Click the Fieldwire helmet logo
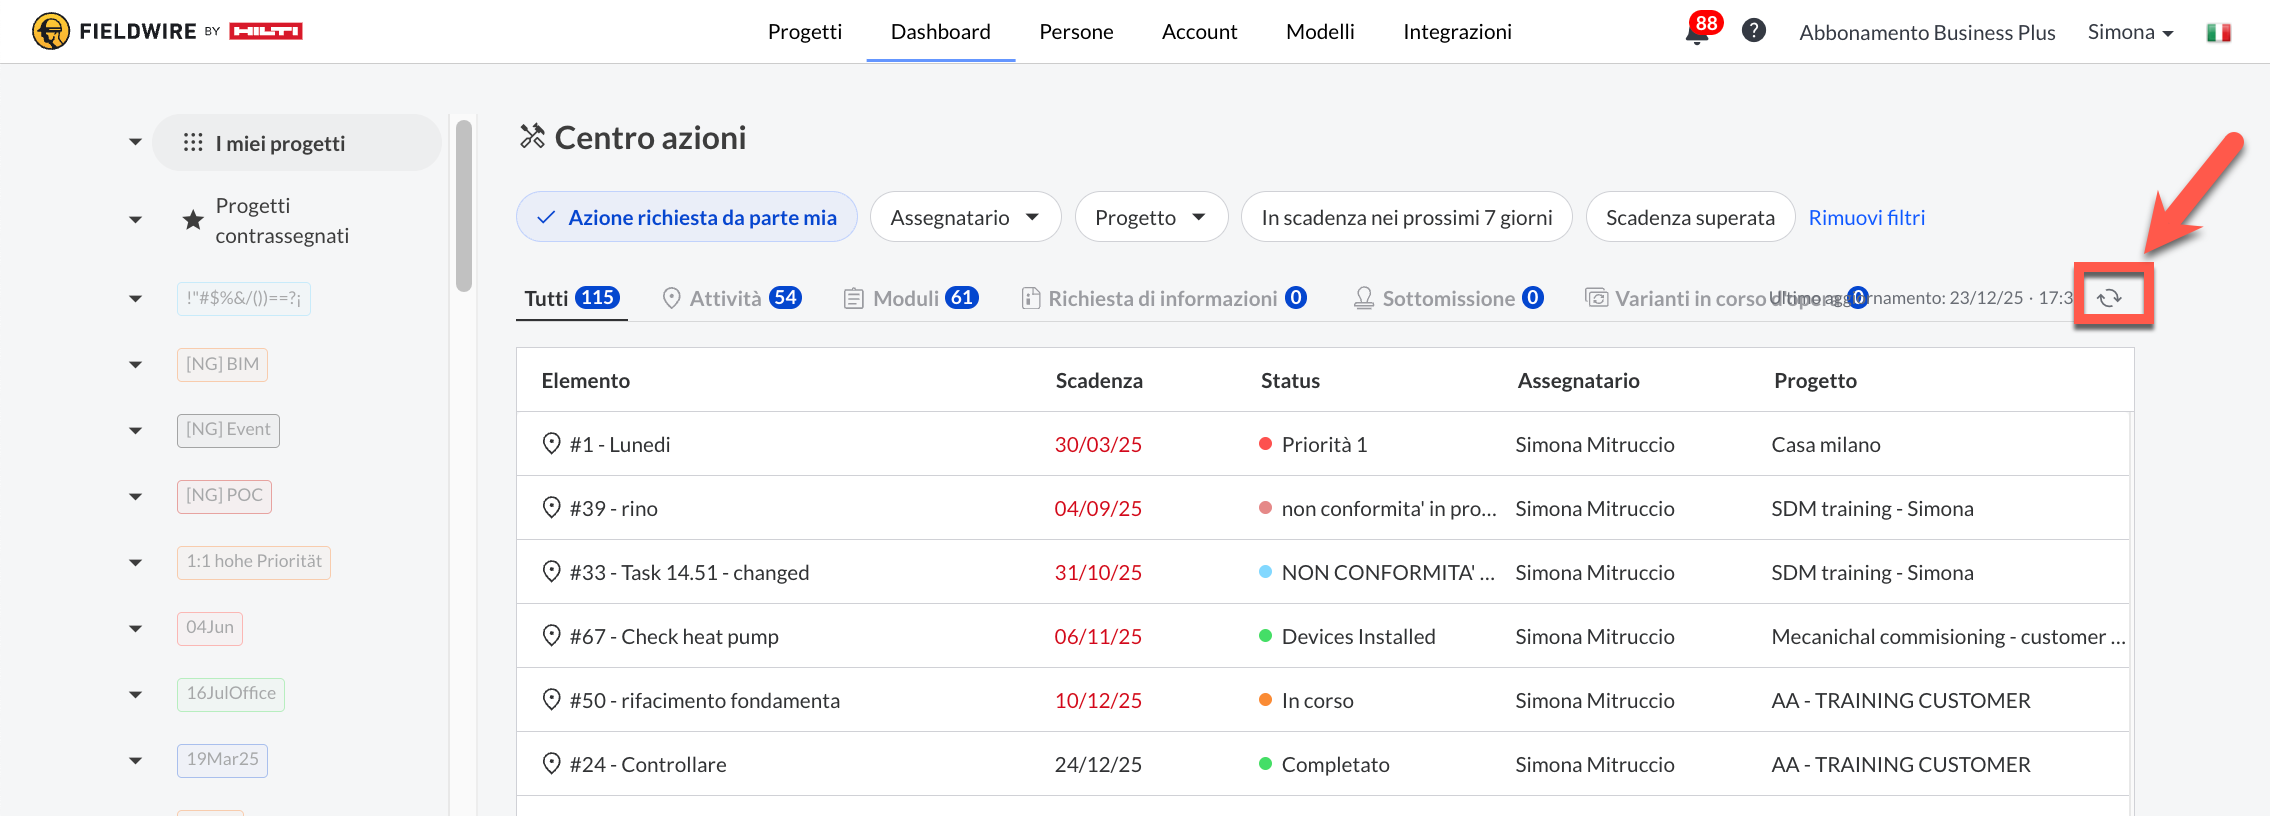Screen dimensions: 2270x816 point(51,31)
